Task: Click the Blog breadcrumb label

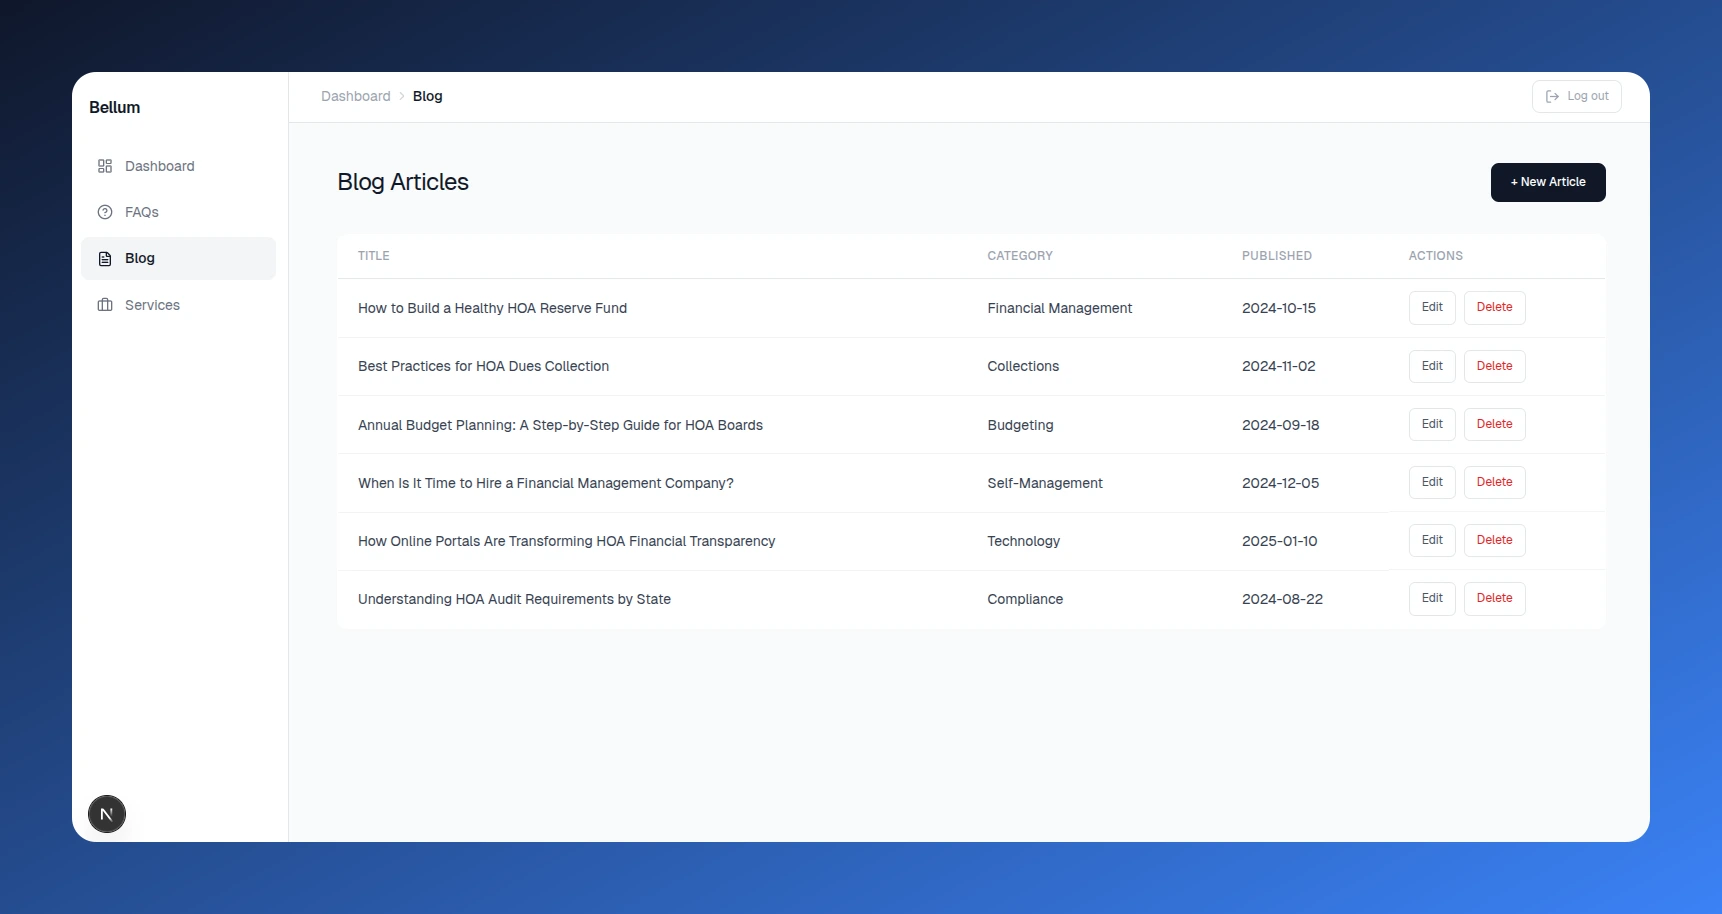Action: 427,96
